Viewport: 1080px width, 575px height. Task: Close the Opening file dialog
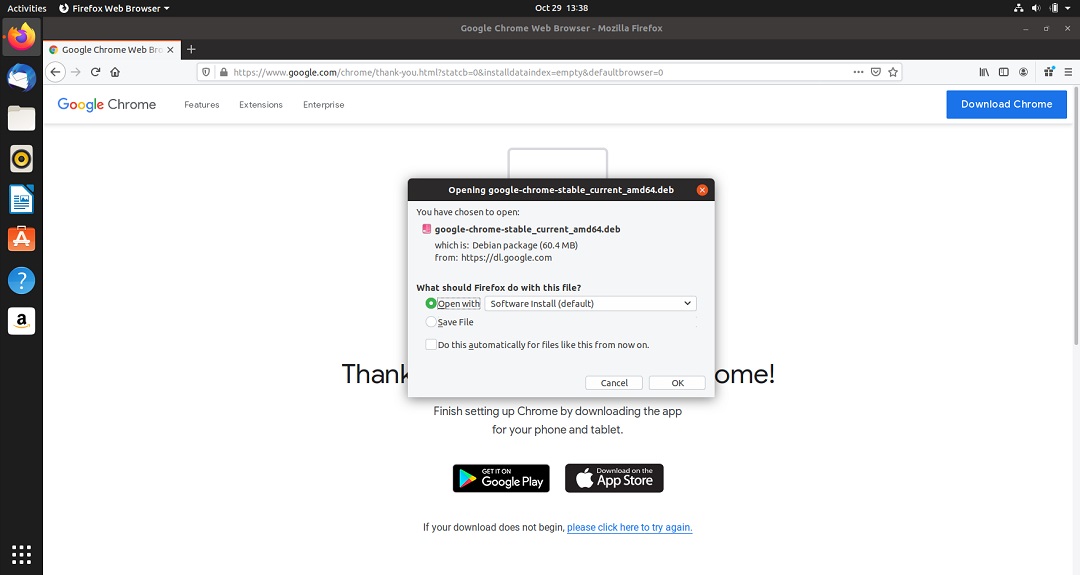pyautogui.click(x=702, y=190)
